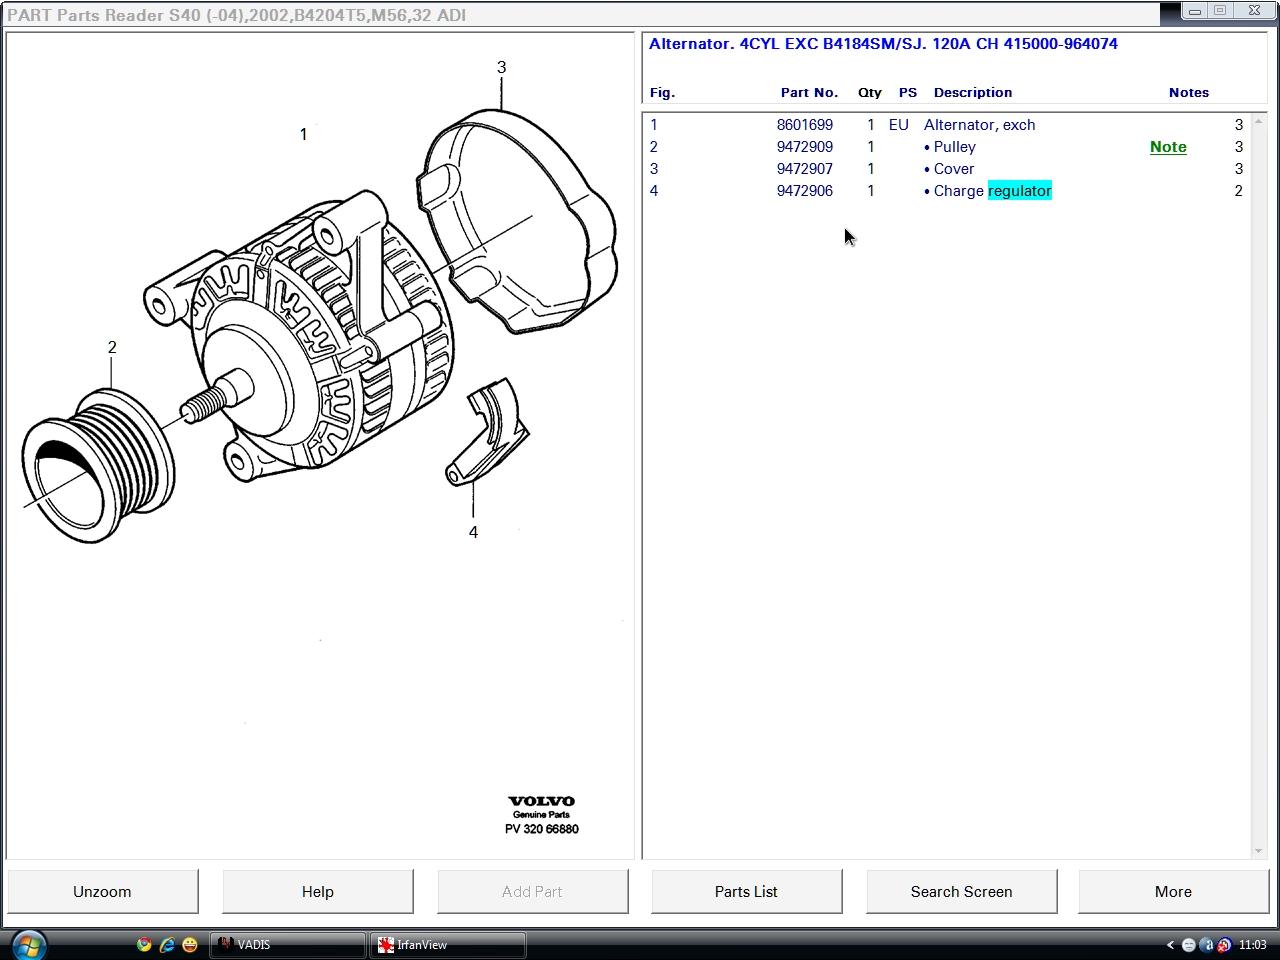Click fig number 4 in parts table
1280x960 pixels.
point(654,191)
